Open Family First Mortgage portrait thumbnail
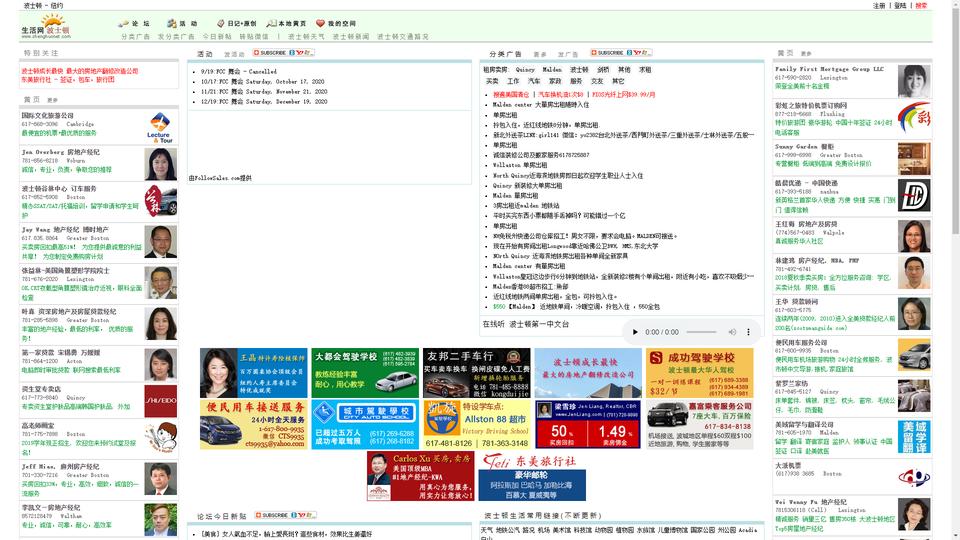The width and height of the screenshot is (960, 540). coord(914,81)
